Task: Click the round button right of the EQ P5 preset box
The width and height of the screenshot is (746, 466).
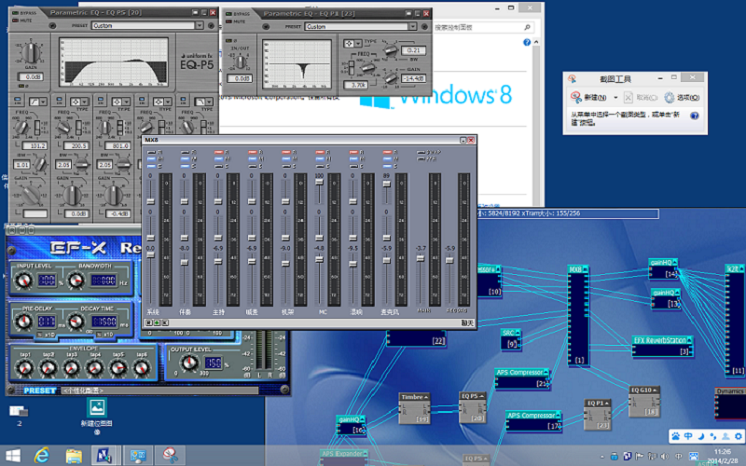Action: coord(211,25)
